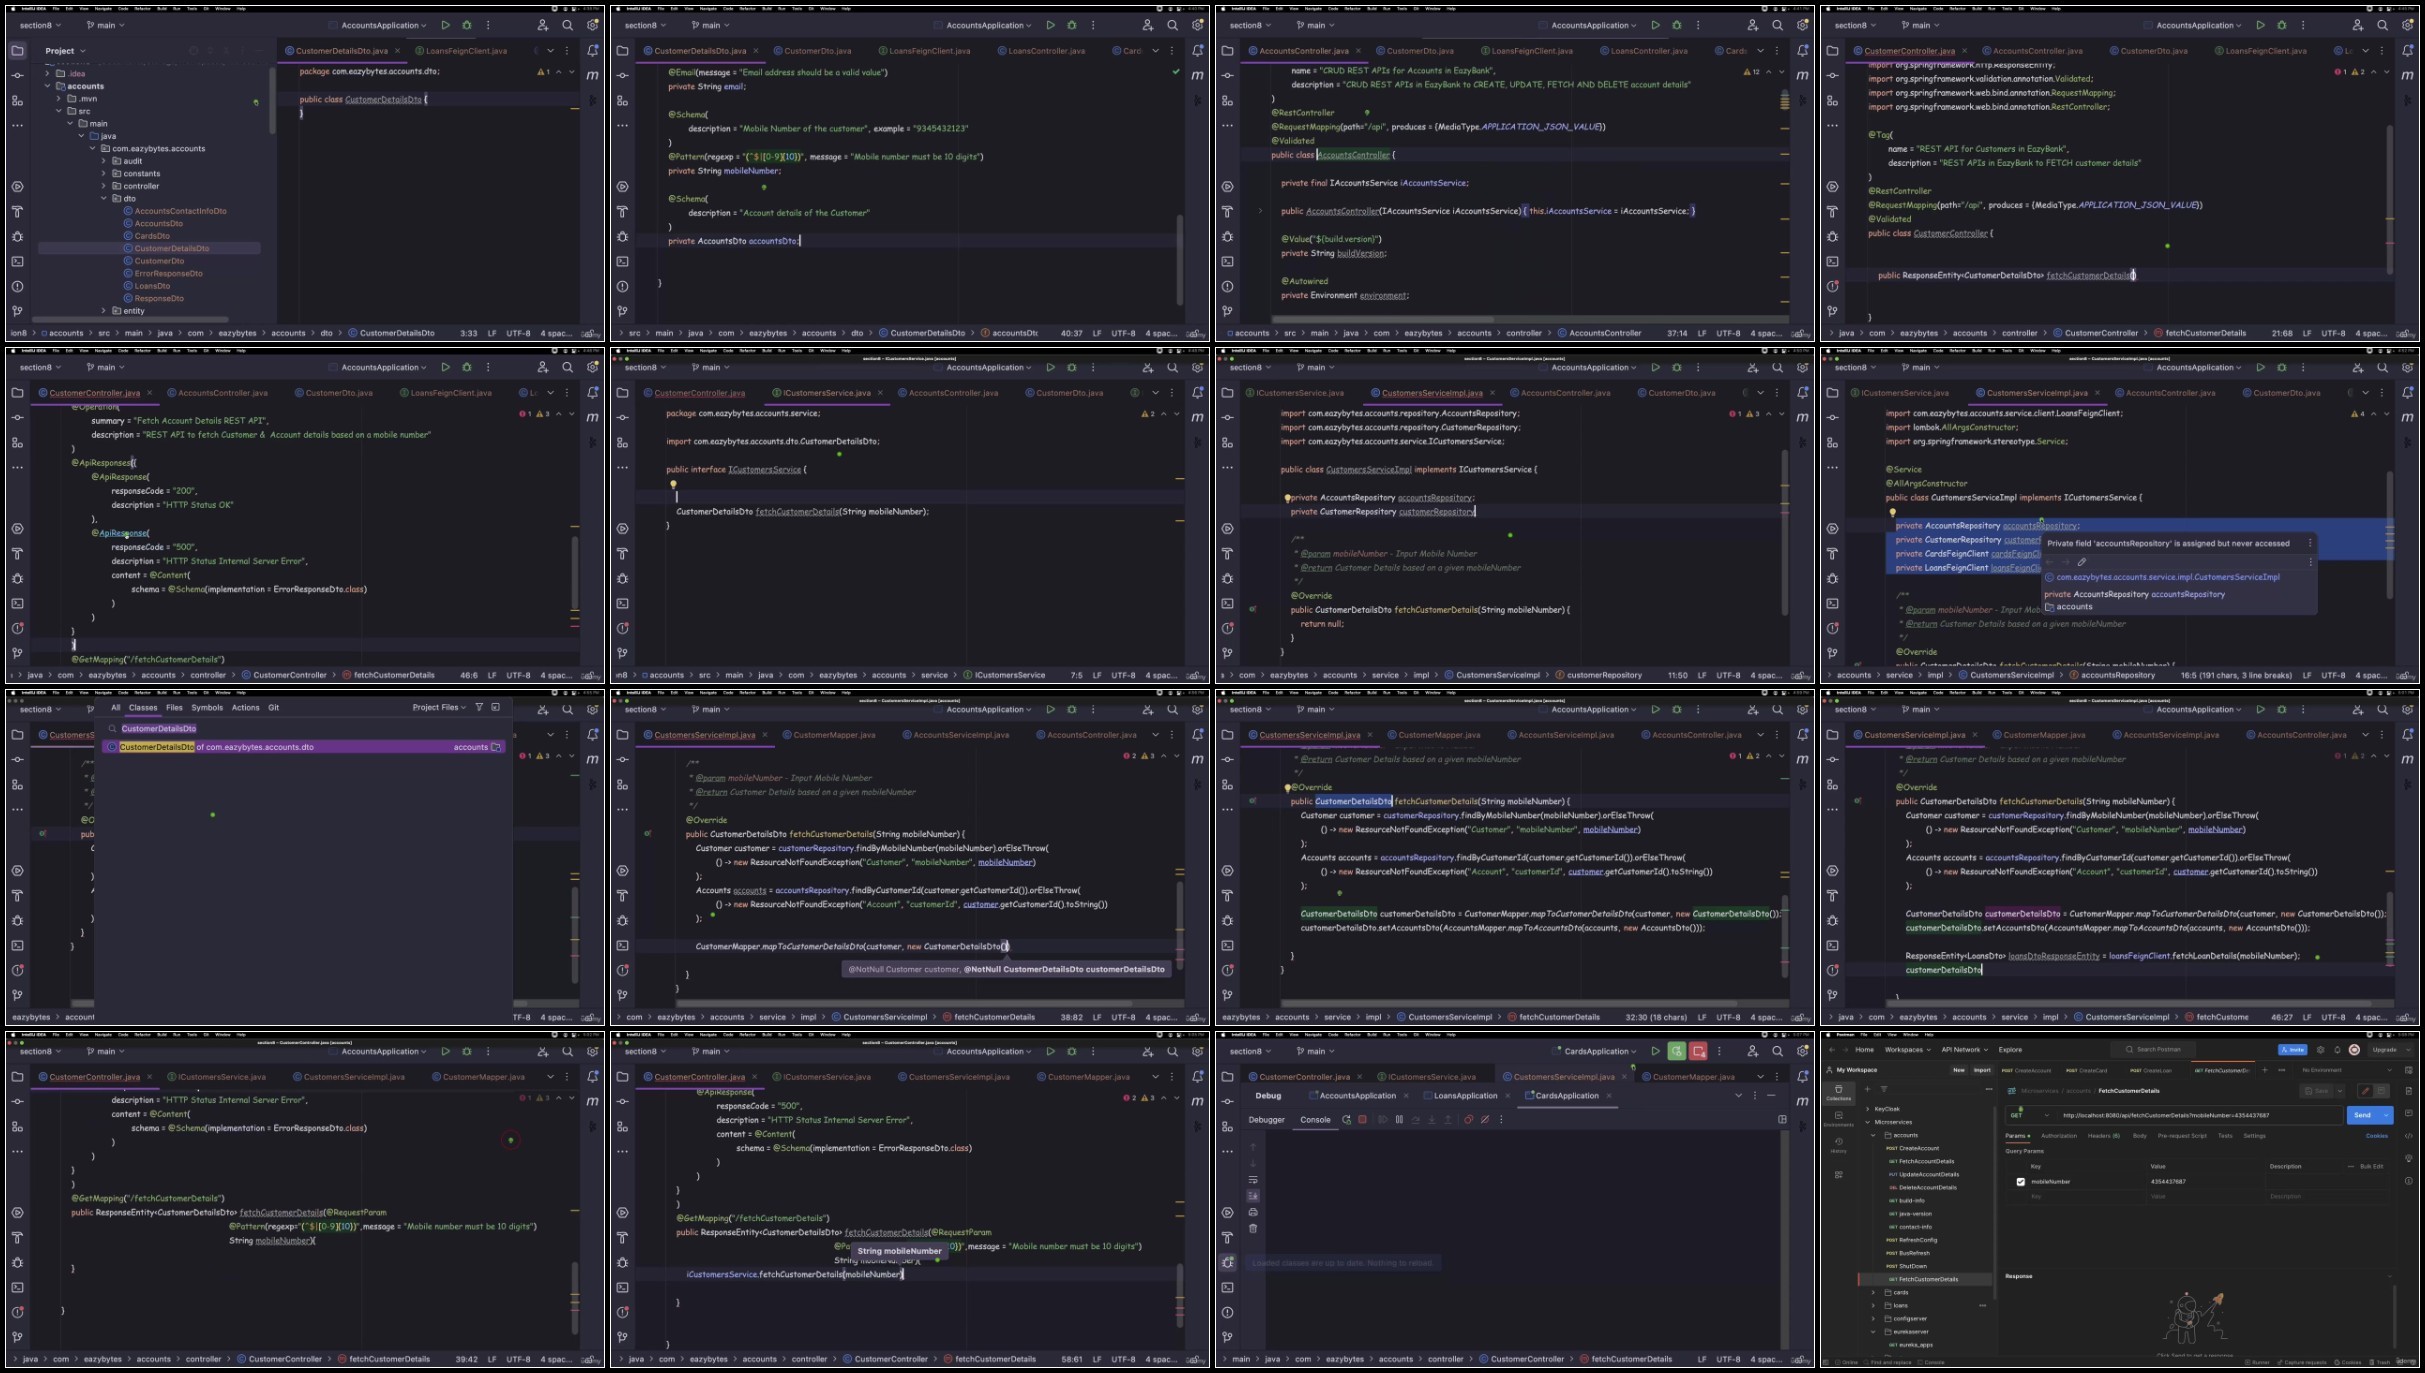This screenshot has height=1373, width=2425.
Task: Click the Clear All trash icon in Debug console
Action: tap(1253, 1228)
